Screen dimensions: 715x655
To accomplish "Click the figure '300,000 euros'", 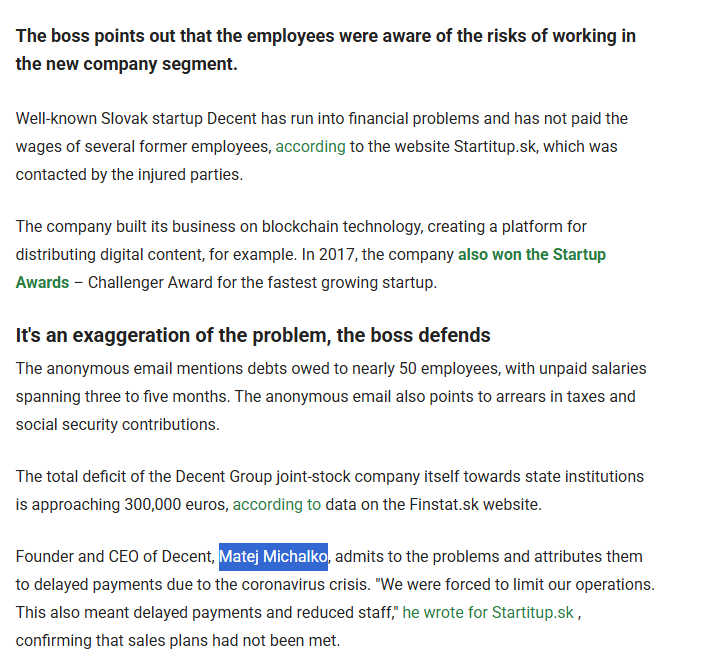I will click(176, 504).
